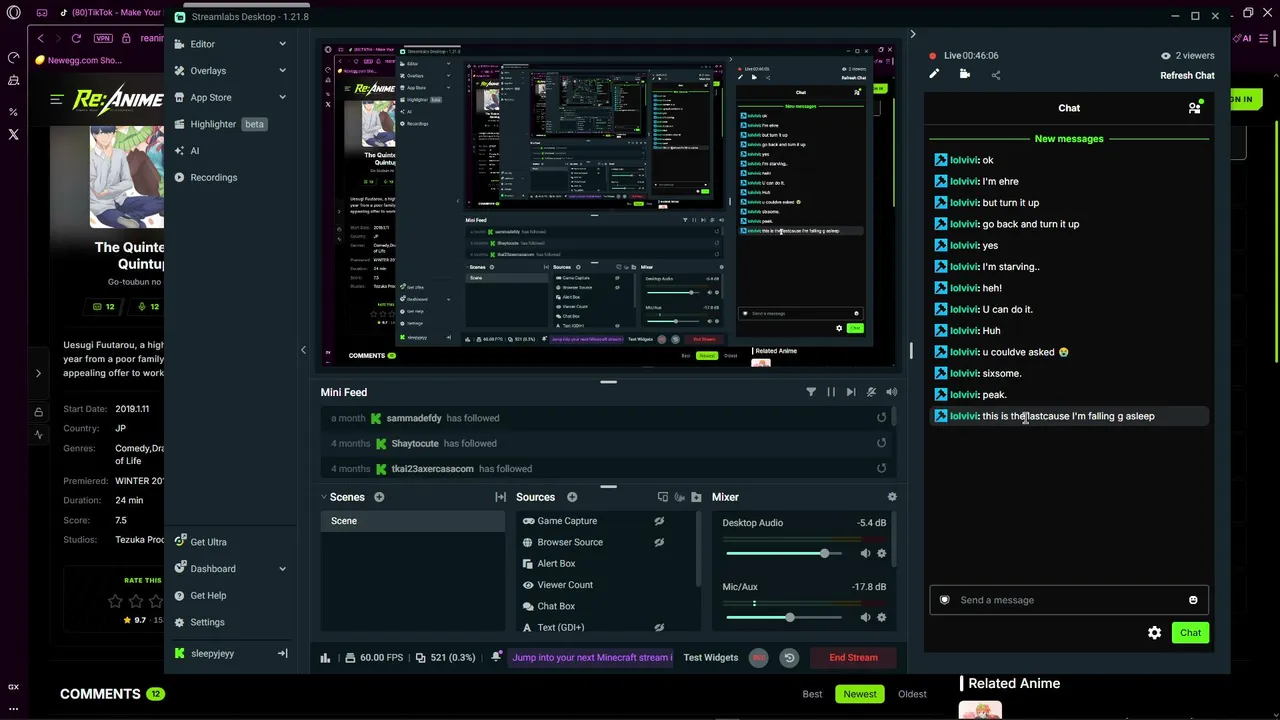Open the chat users list icon
The image size is (1280, 720).
tap(1194, 107)
